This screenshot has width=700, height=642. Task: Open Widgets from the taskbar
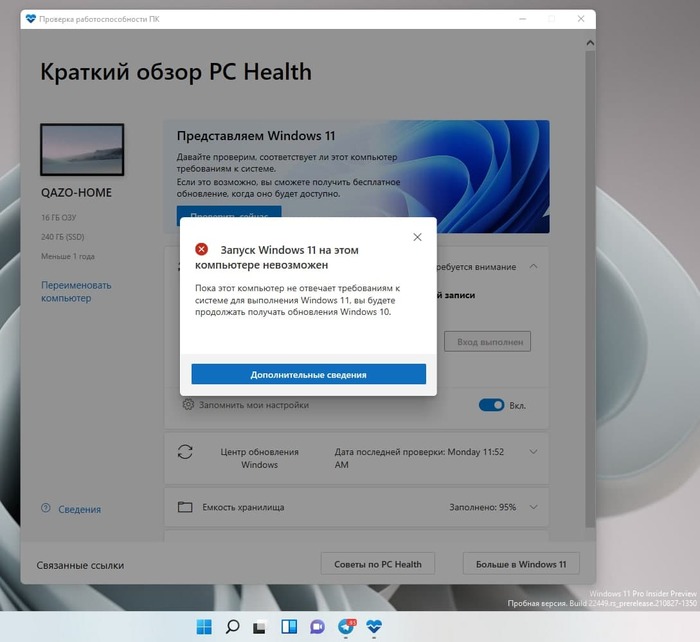[289, 626]
